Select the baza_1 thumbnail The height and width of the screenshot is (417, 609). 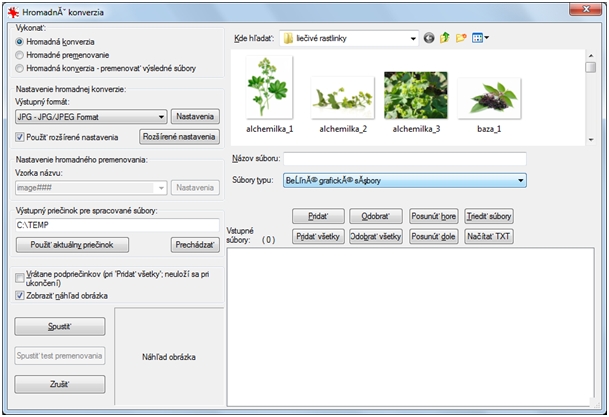tap(489, 98)
